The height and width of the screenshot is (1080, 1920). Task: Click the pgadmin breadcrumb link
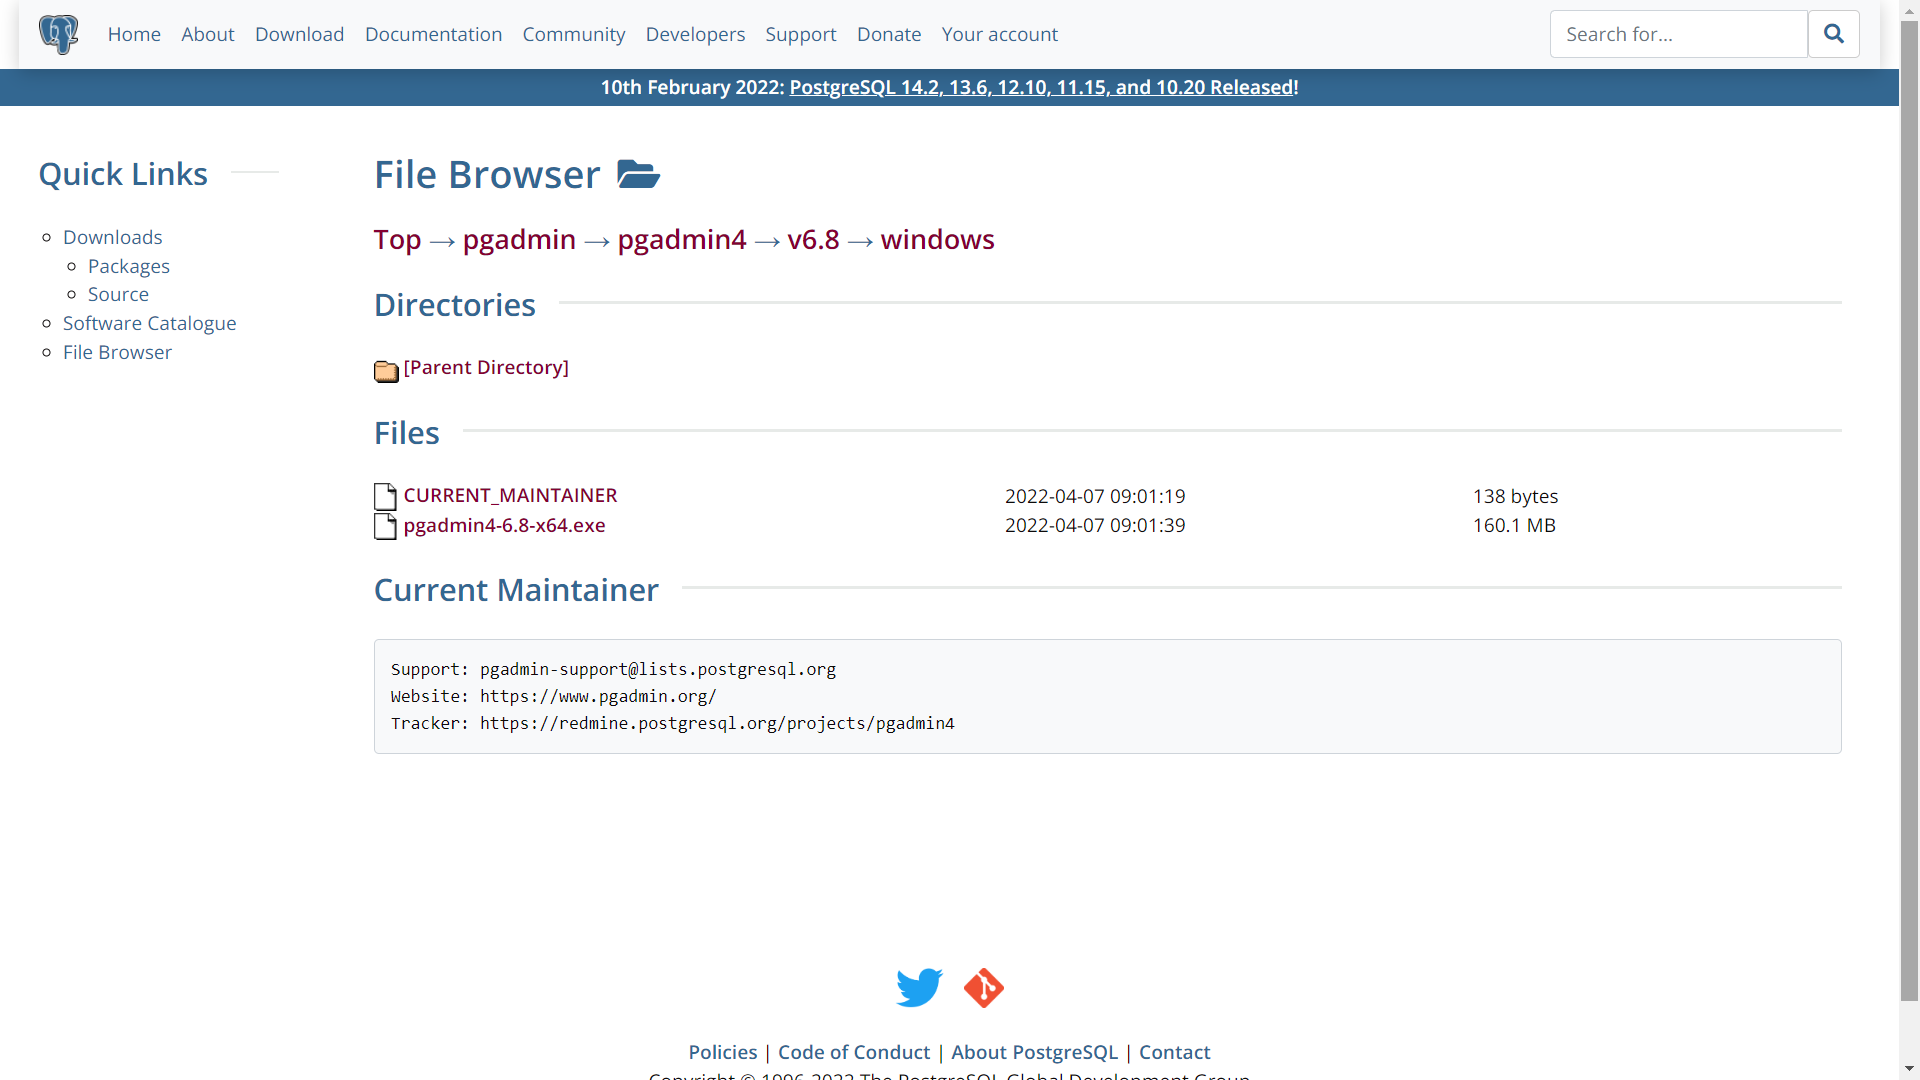pos(519,240)
